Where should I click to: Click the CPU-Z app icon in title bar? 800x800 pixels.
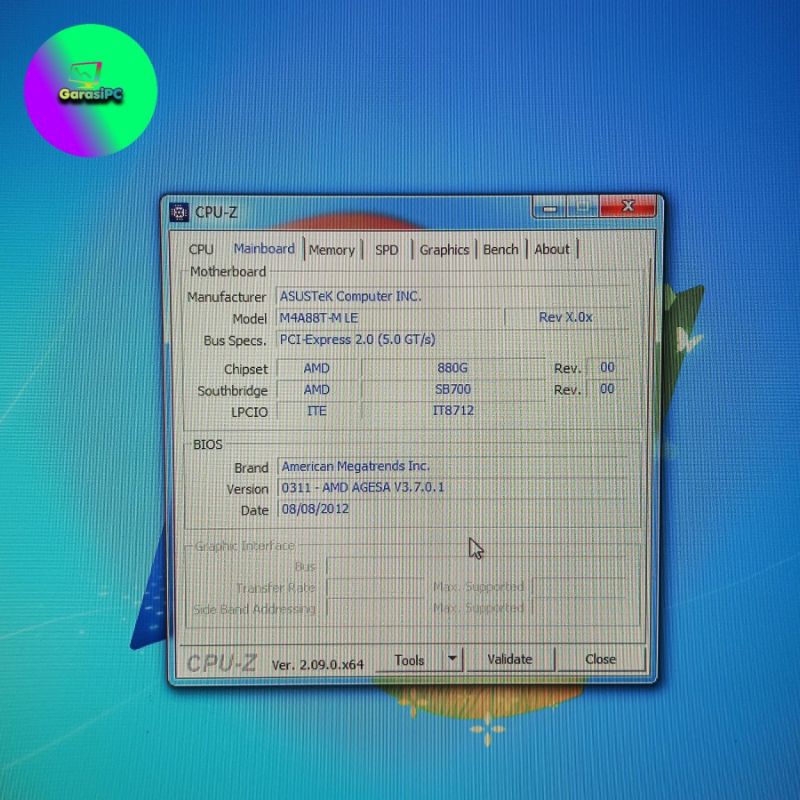(180, 212)
